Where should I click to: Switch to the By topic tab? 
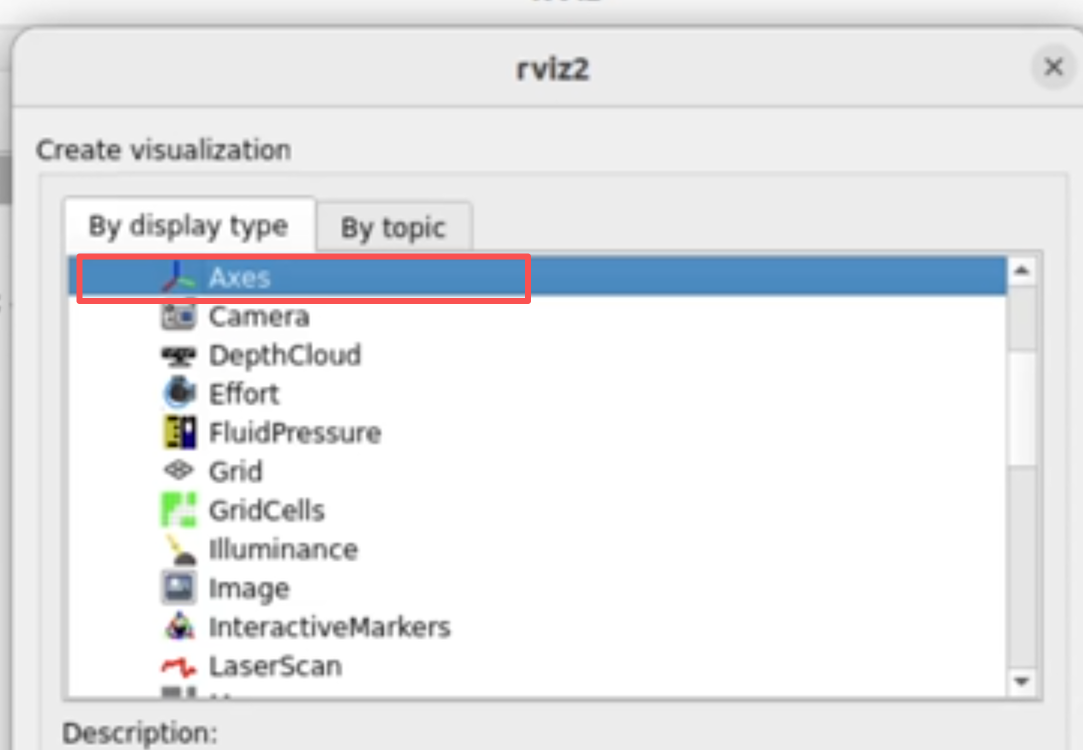[394, 227]
